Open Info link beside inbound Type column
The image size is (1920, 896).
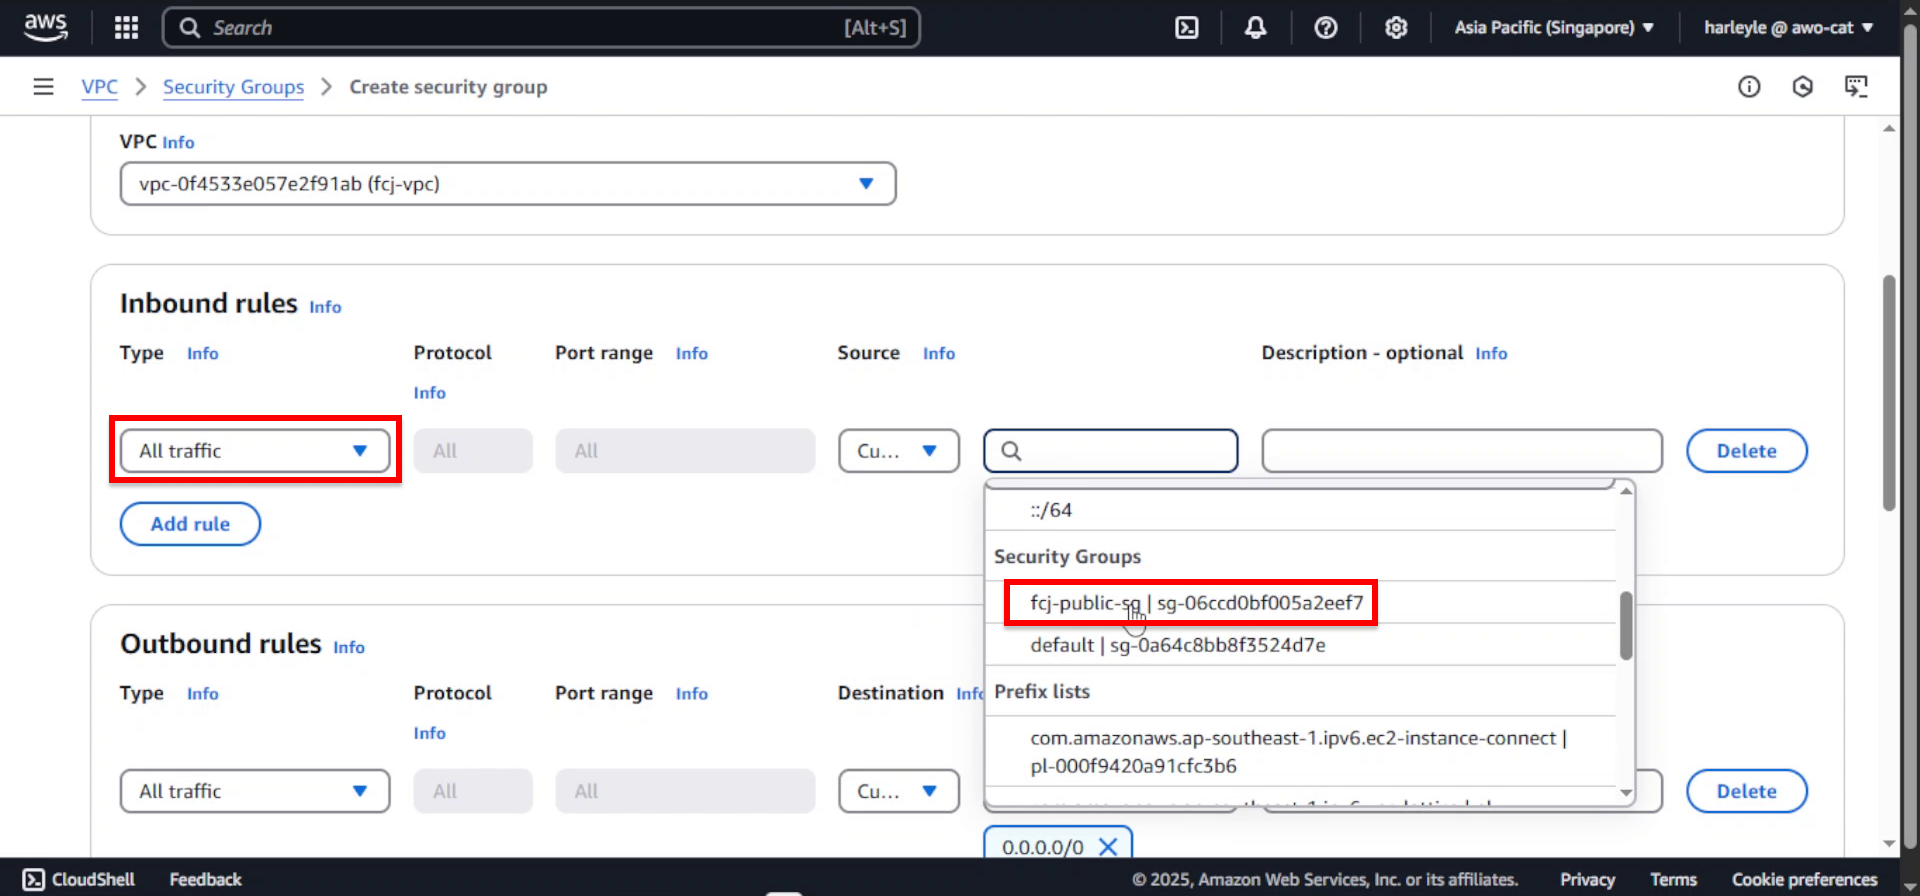tap(202, 353)
